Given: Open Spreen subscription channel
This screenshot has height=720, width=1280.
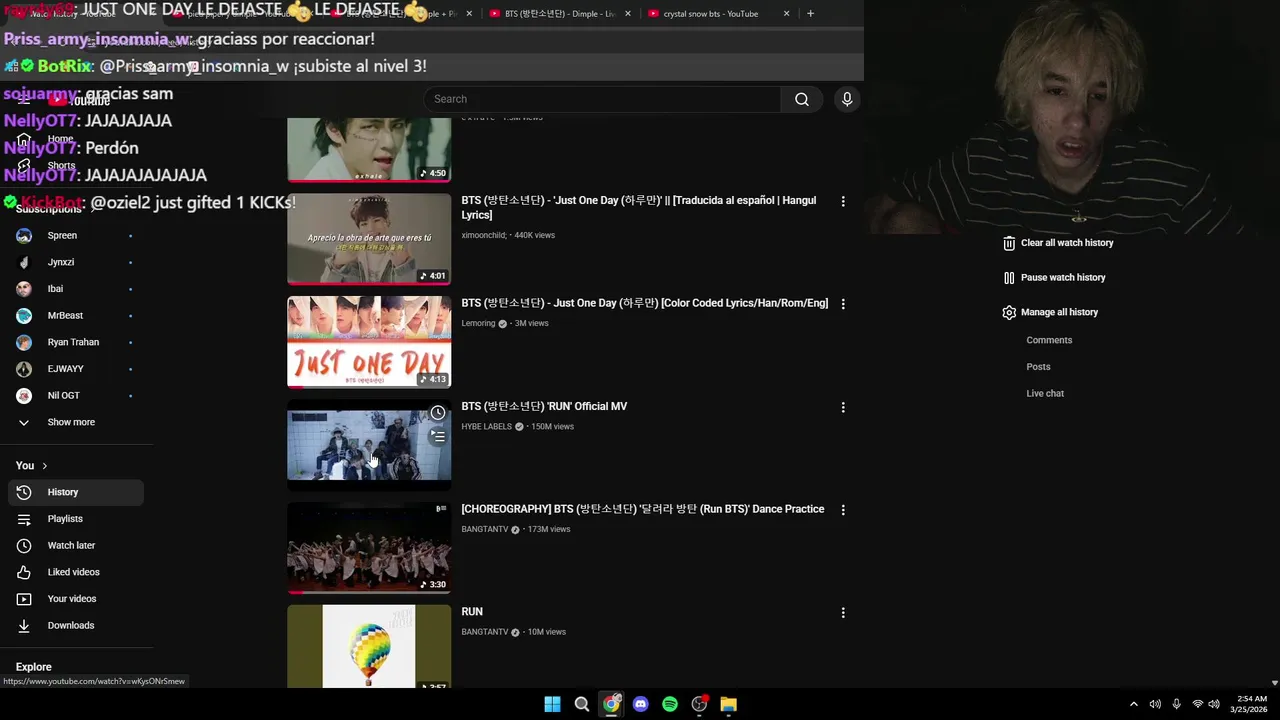Looking at the screenshot, I should pos(76,235).
